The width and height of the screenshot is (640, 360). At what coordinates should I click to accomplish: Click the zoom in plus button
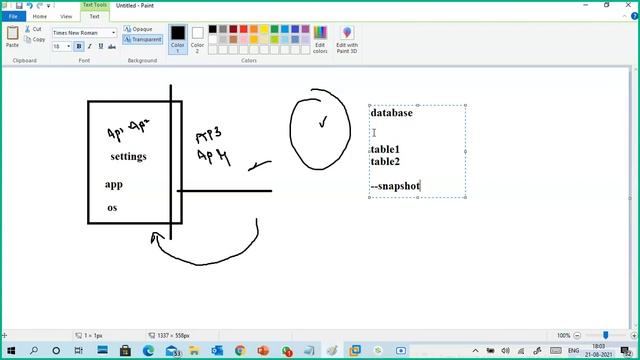click(634, 336)
